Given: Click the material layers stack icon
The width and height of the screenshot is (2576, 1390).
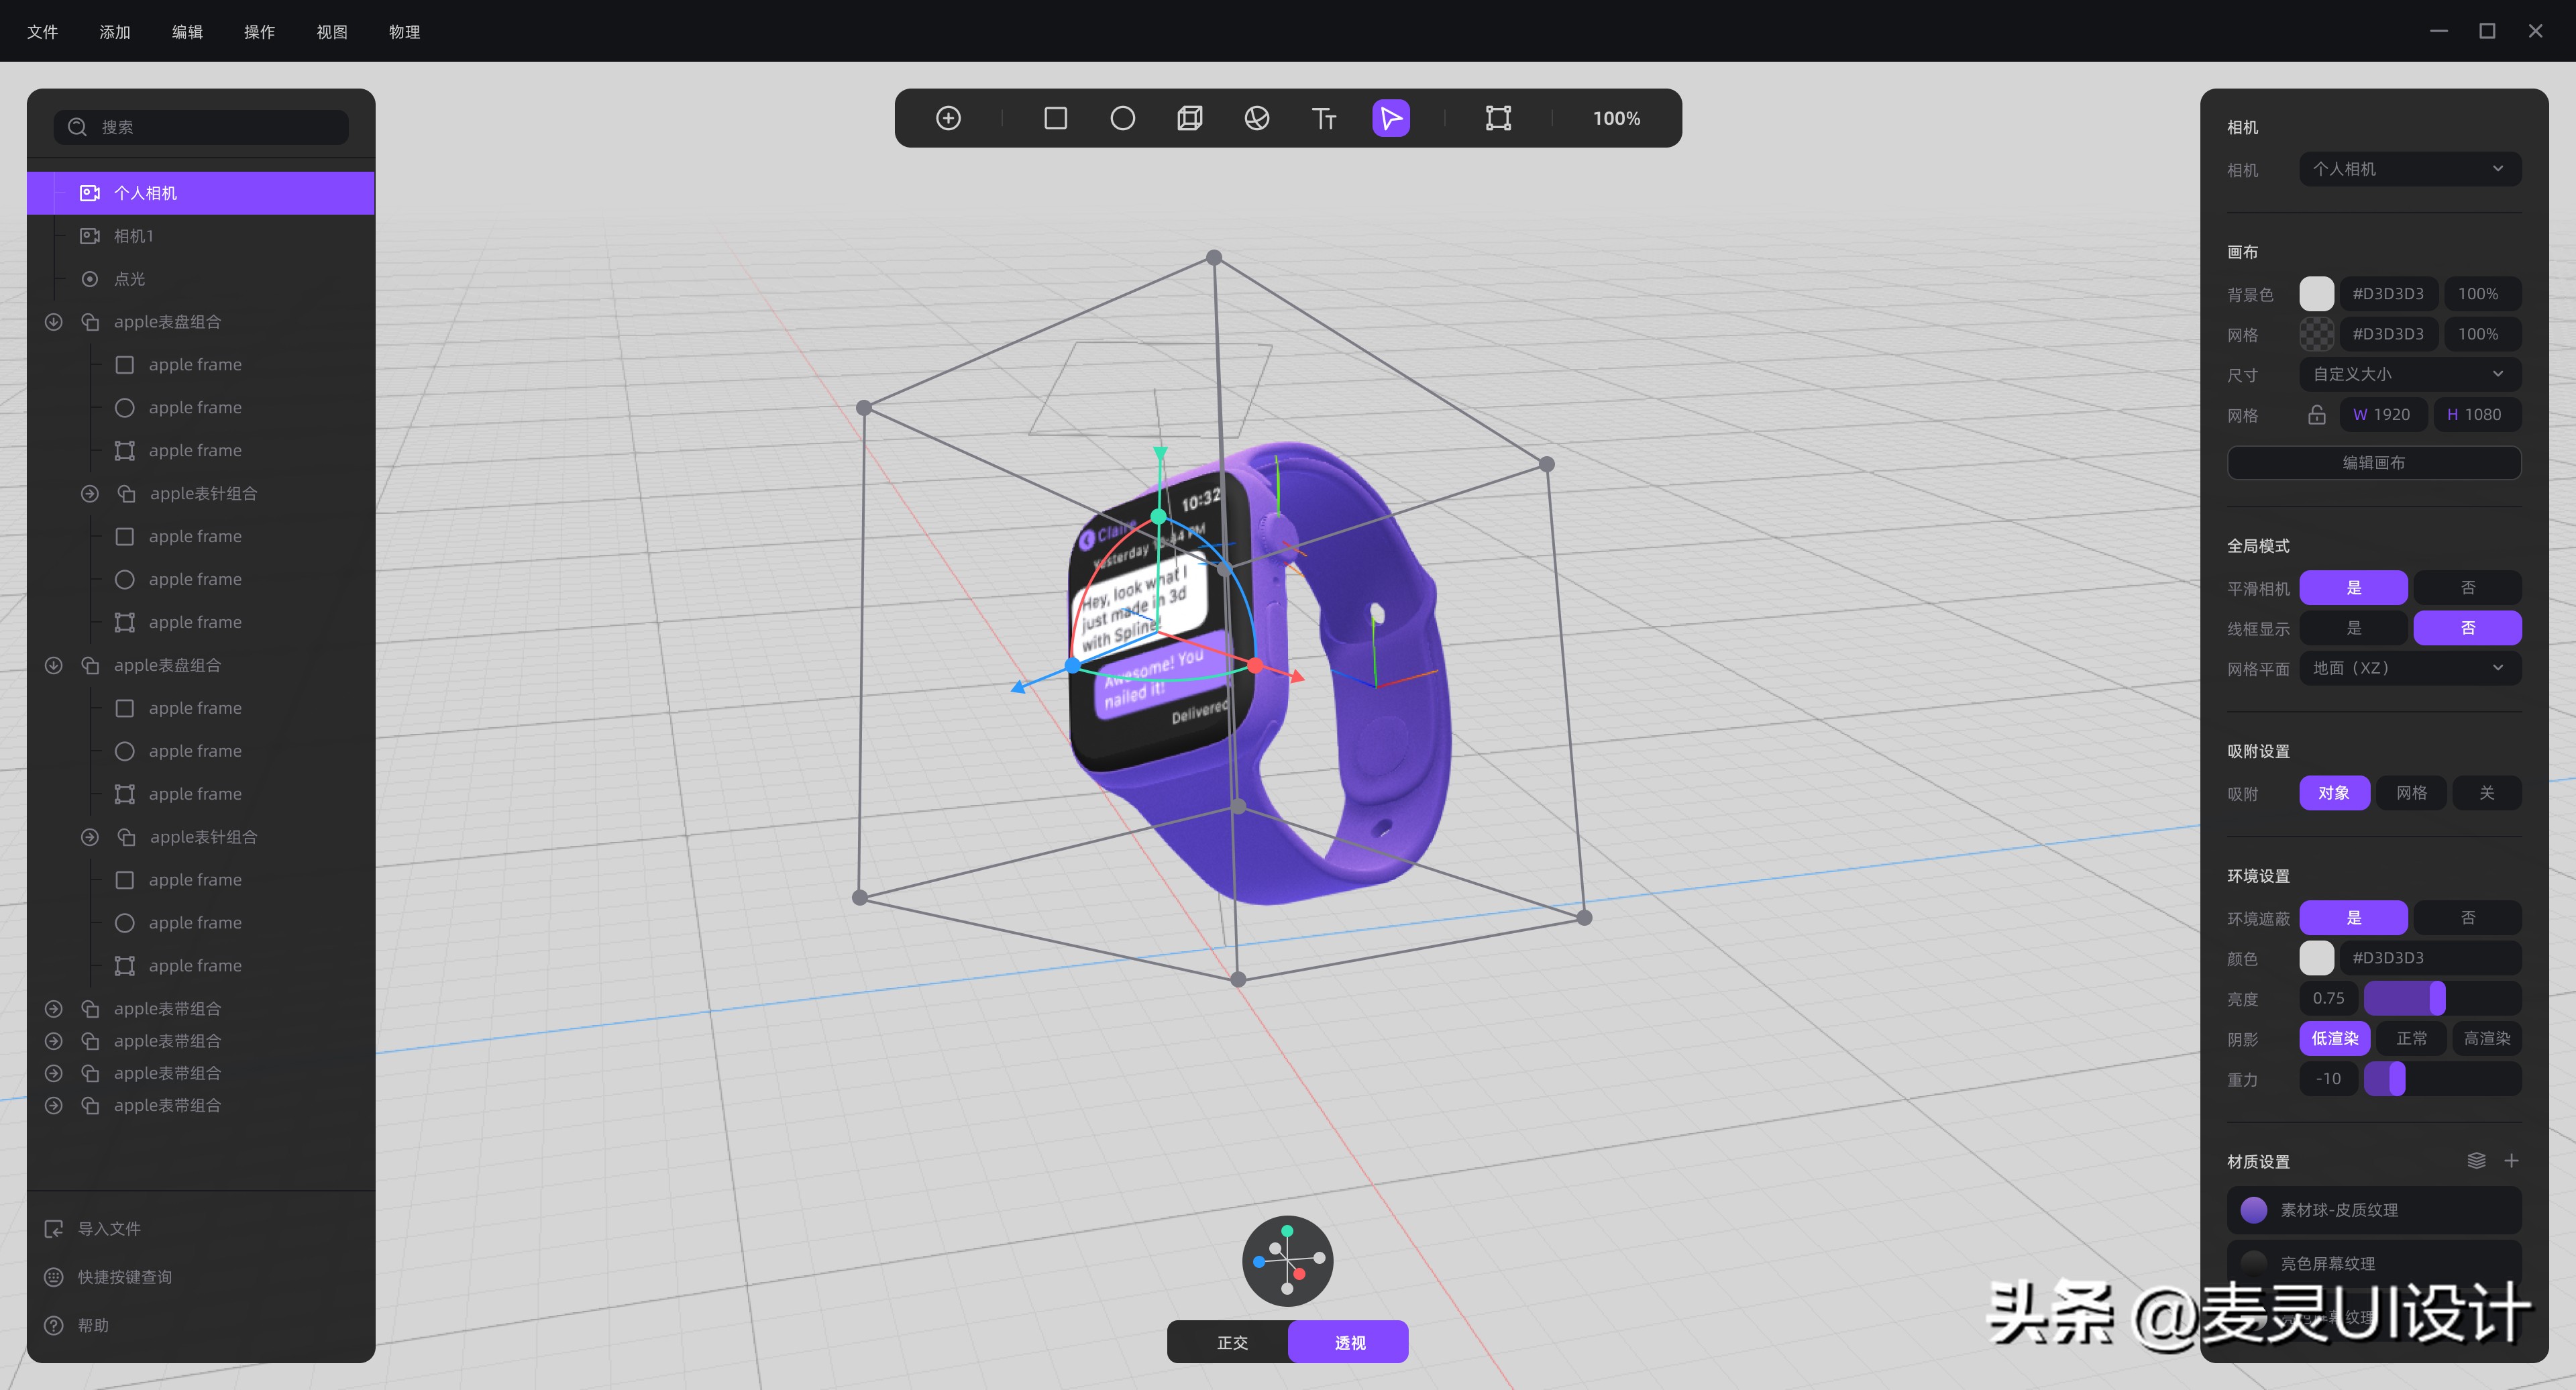Looking at the screenshot, I should click(2476, 1160).
